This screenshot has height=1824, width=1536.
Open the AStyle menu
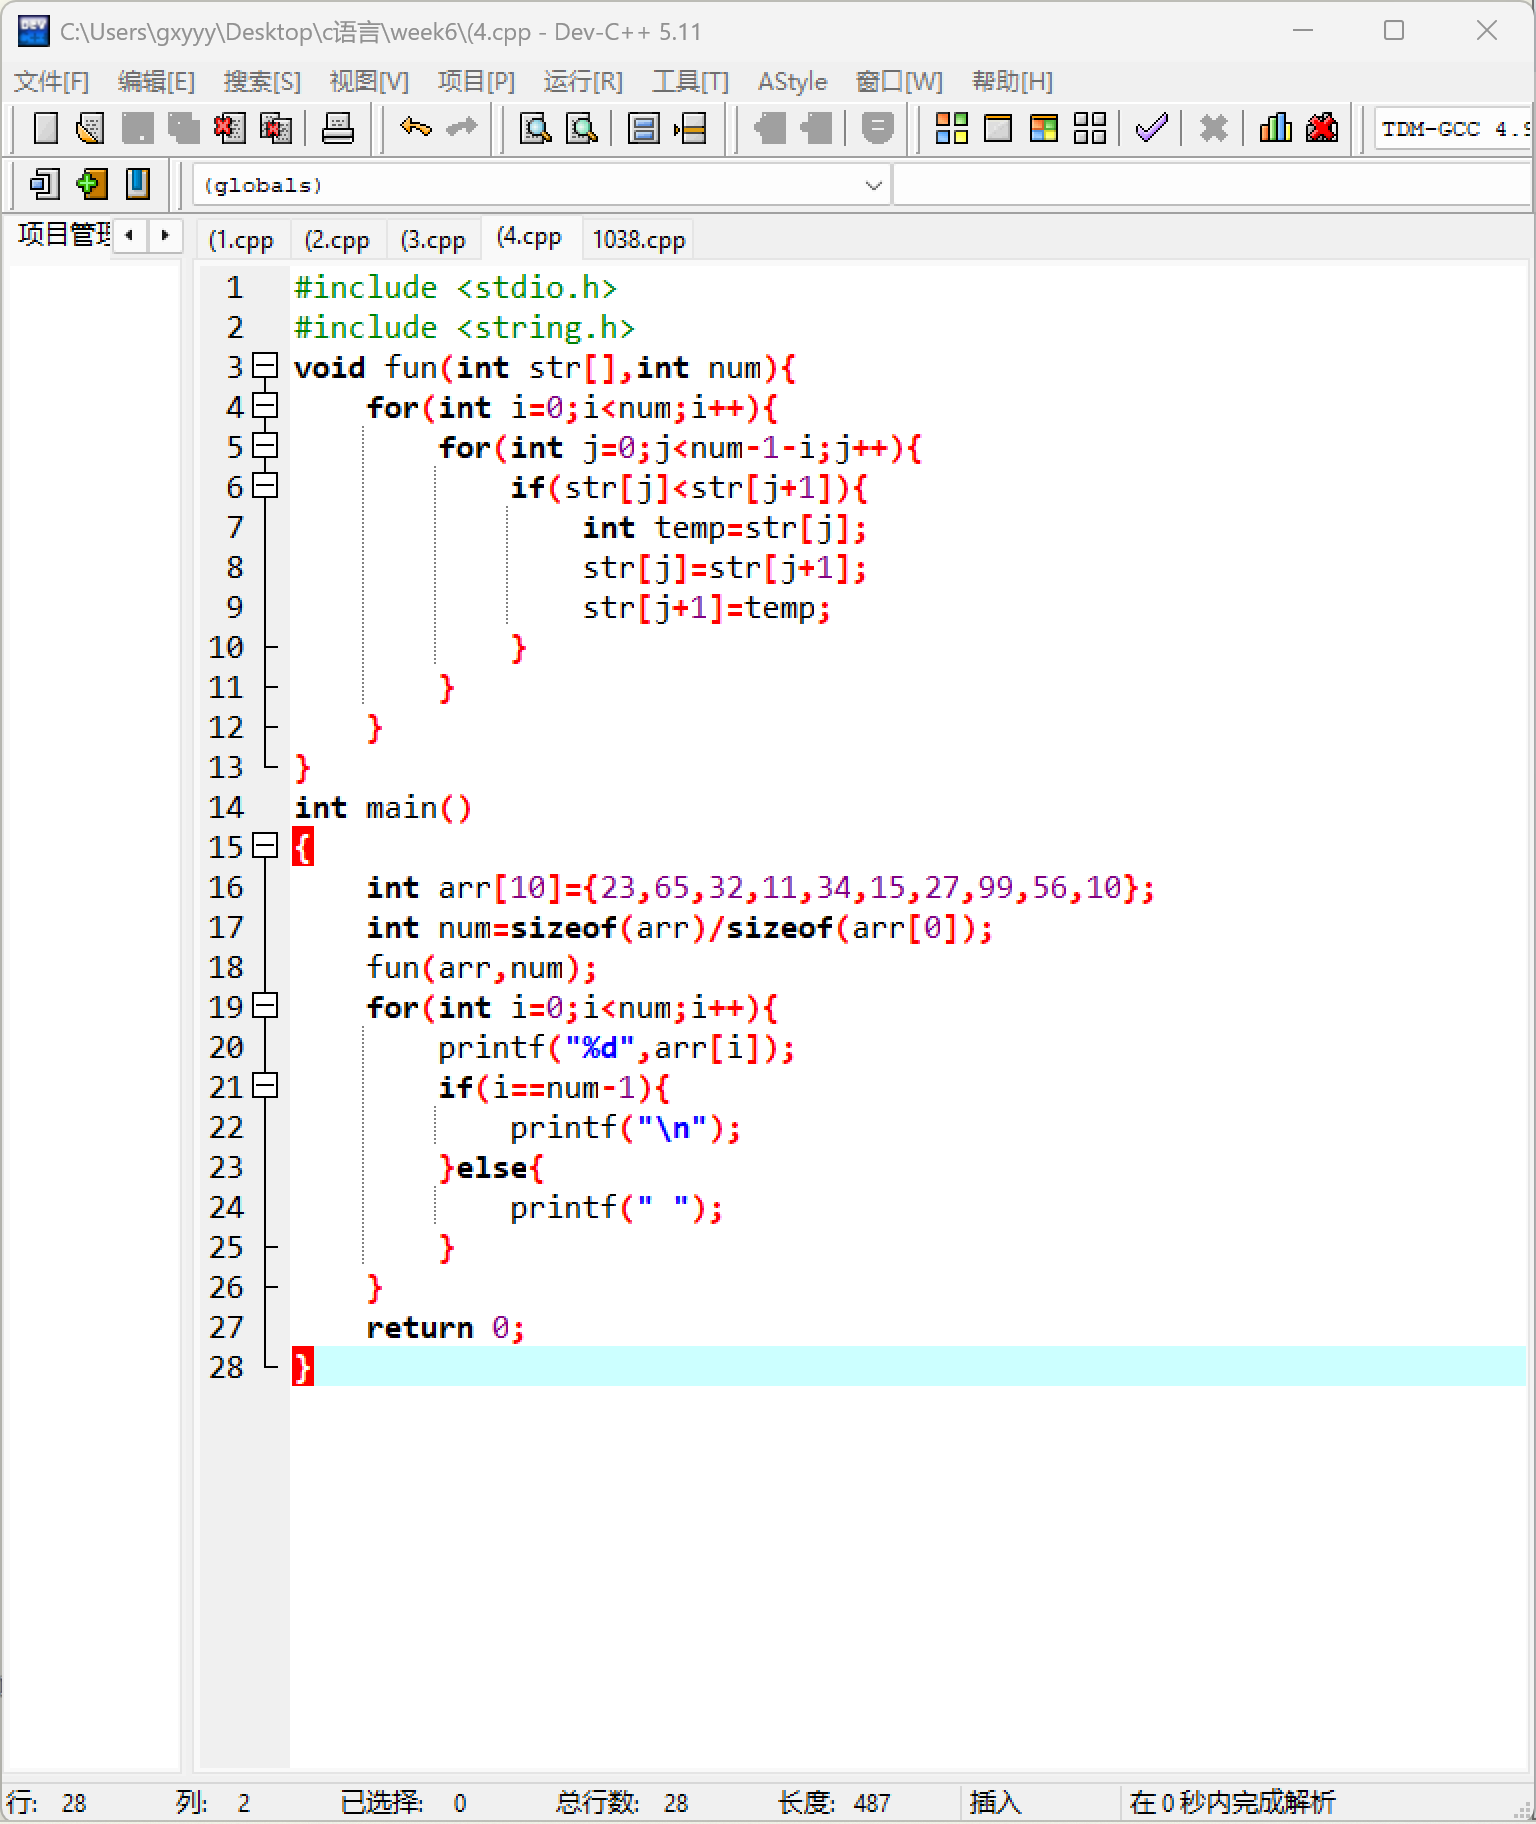point(792,81)
